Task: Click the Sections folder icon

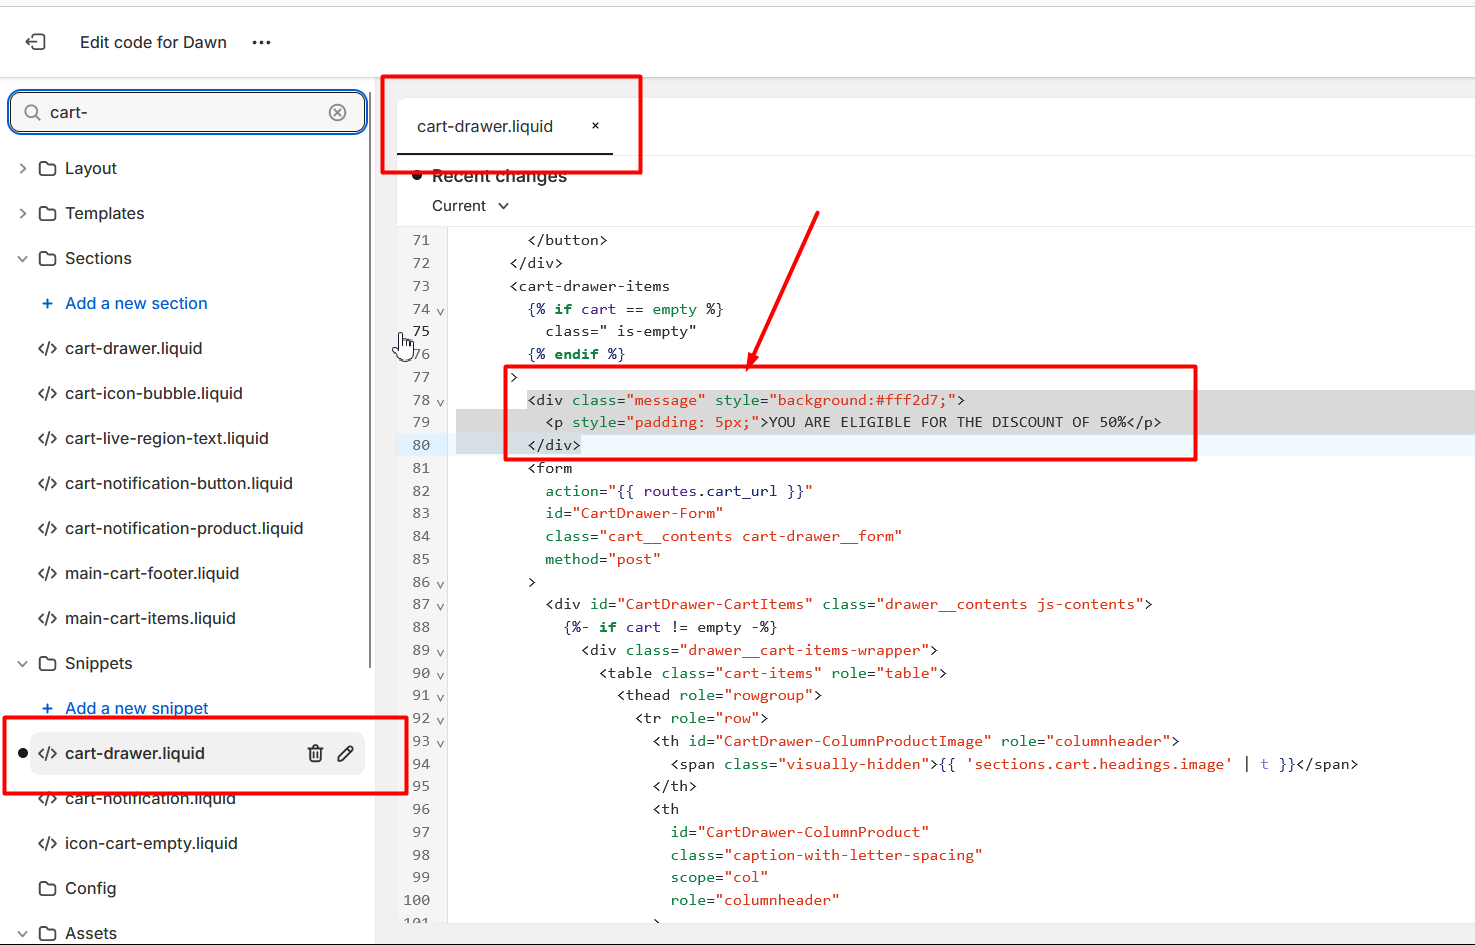Action: point(47,258)
